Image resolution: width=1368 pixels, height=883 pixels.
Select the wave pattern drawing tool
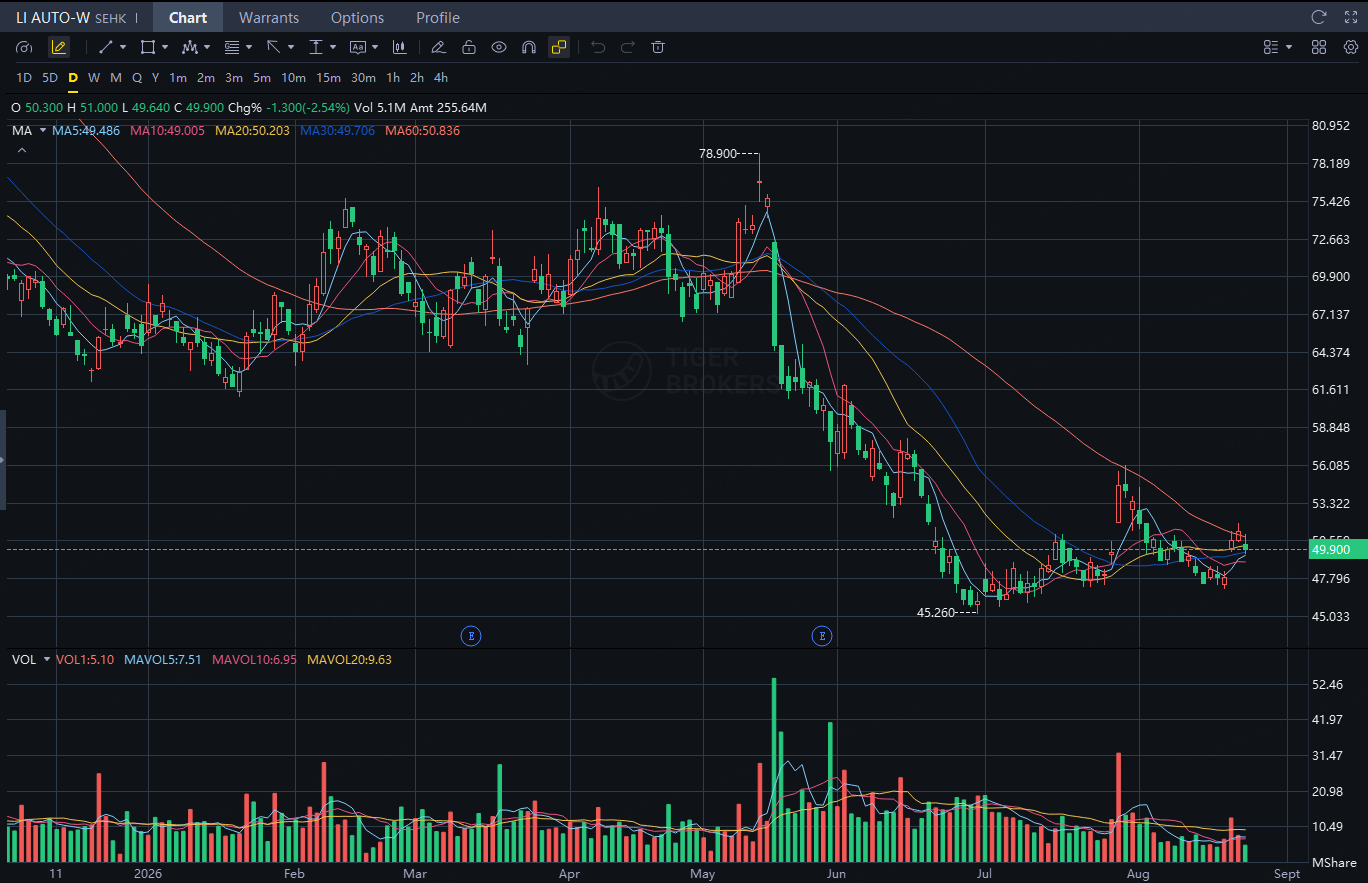190,47
